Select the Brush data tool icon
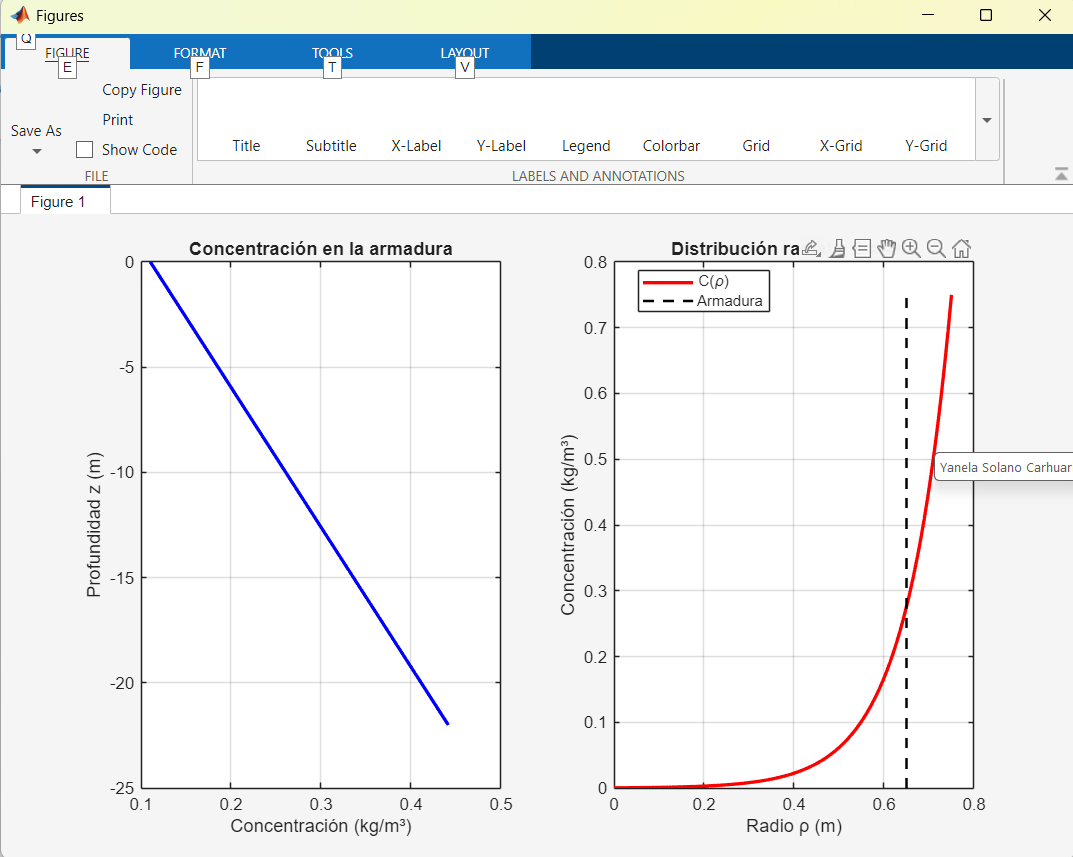1073x857 pixels. click(838, 249)
